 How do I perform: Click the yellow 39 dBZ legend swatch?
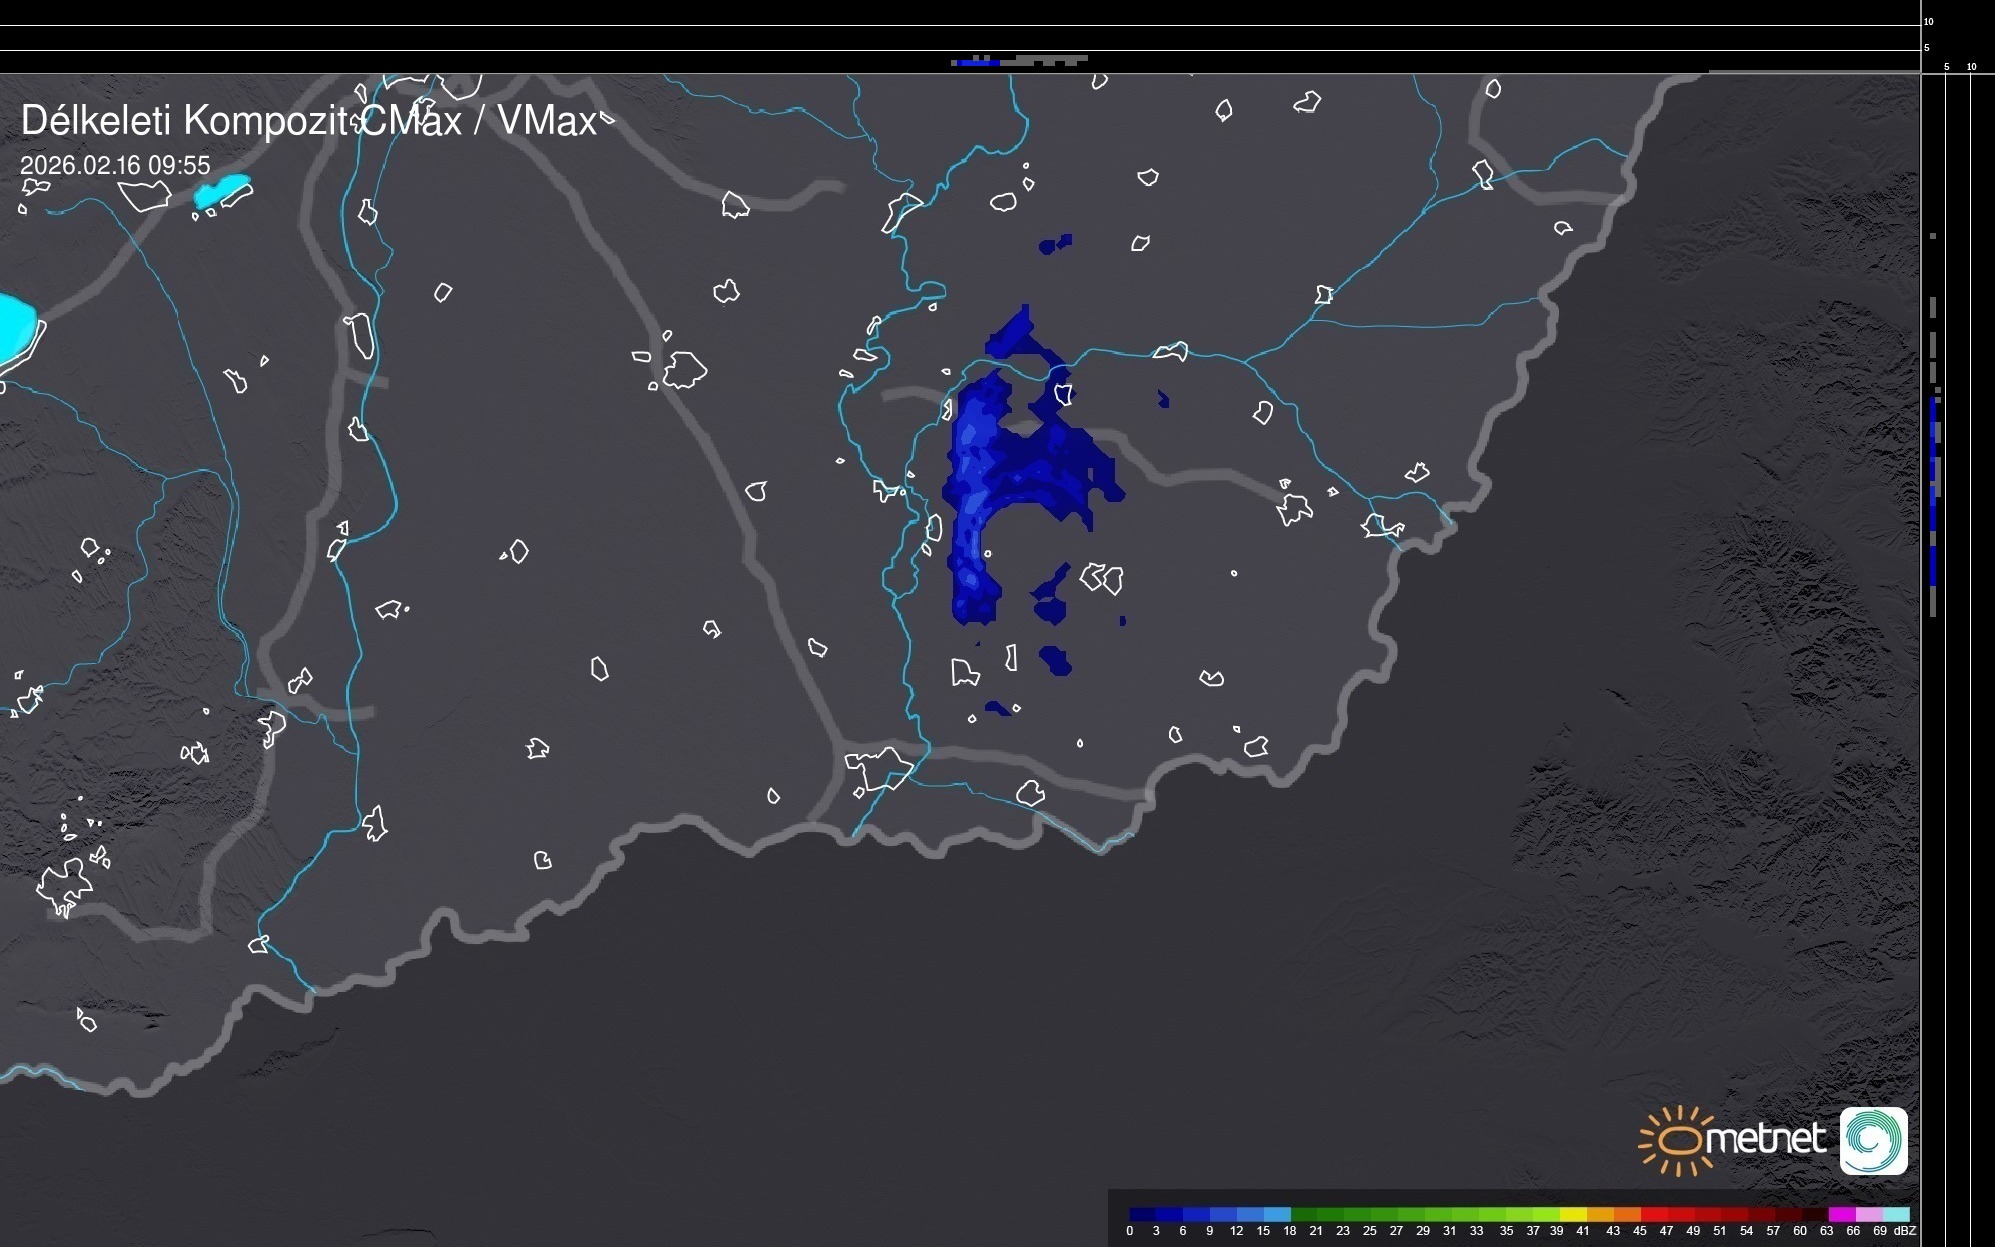tap(1573, 1214)
